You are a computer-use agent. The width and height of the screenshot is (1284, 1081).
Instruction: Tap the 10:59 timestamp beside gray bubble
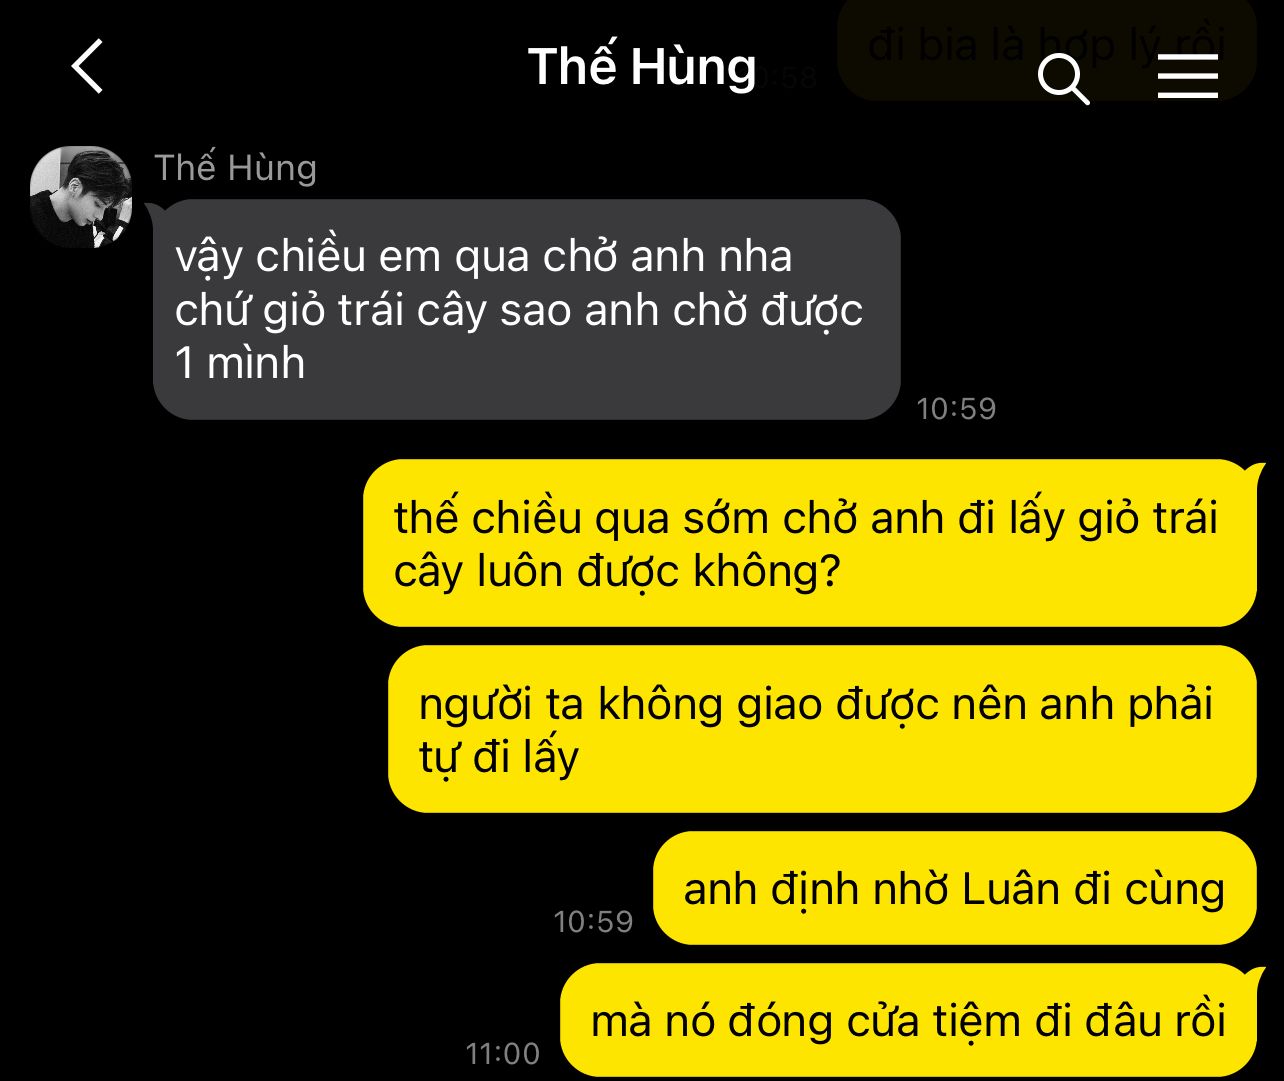click(956, 408)
